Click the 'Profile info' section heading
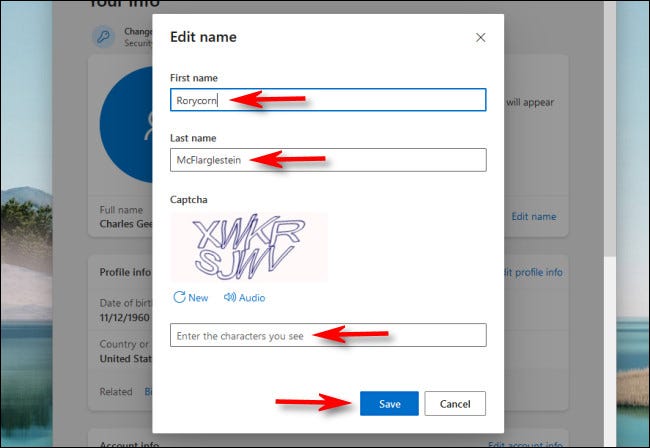650x448 pixels. 125,272
